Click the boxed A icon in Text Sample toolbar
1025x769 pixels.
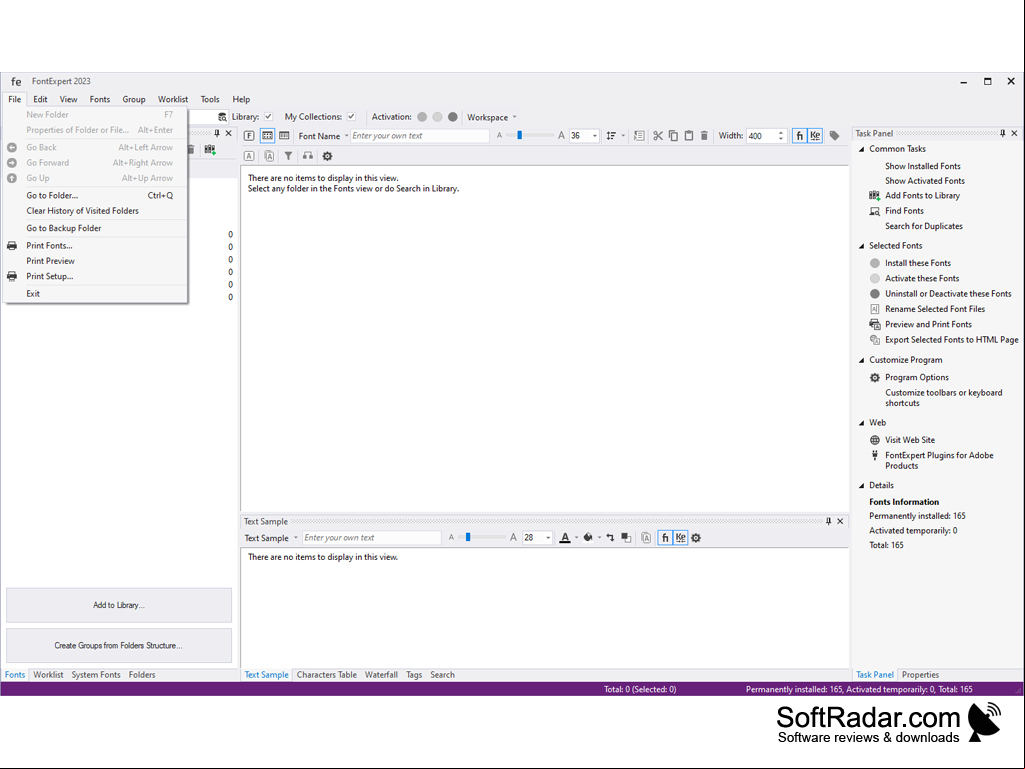[646, 538]
